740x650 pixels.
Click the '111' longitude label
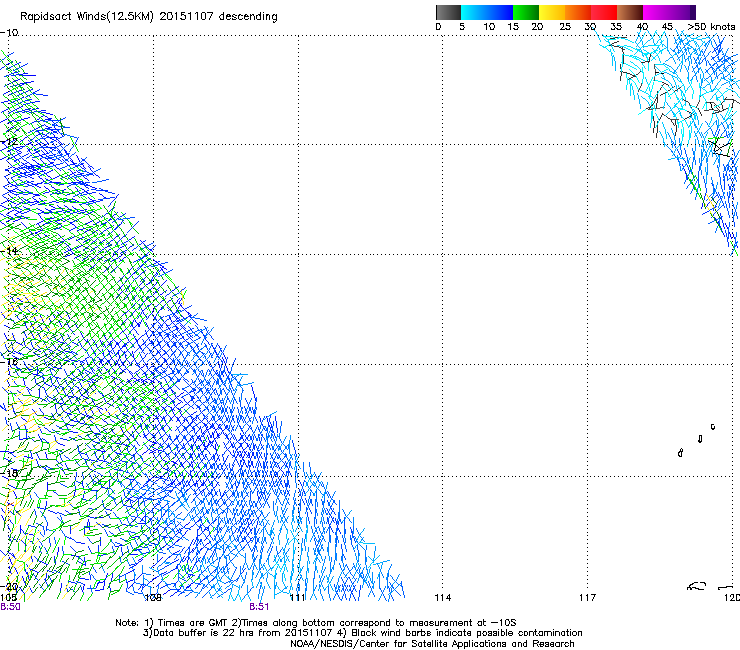(297, 598)
